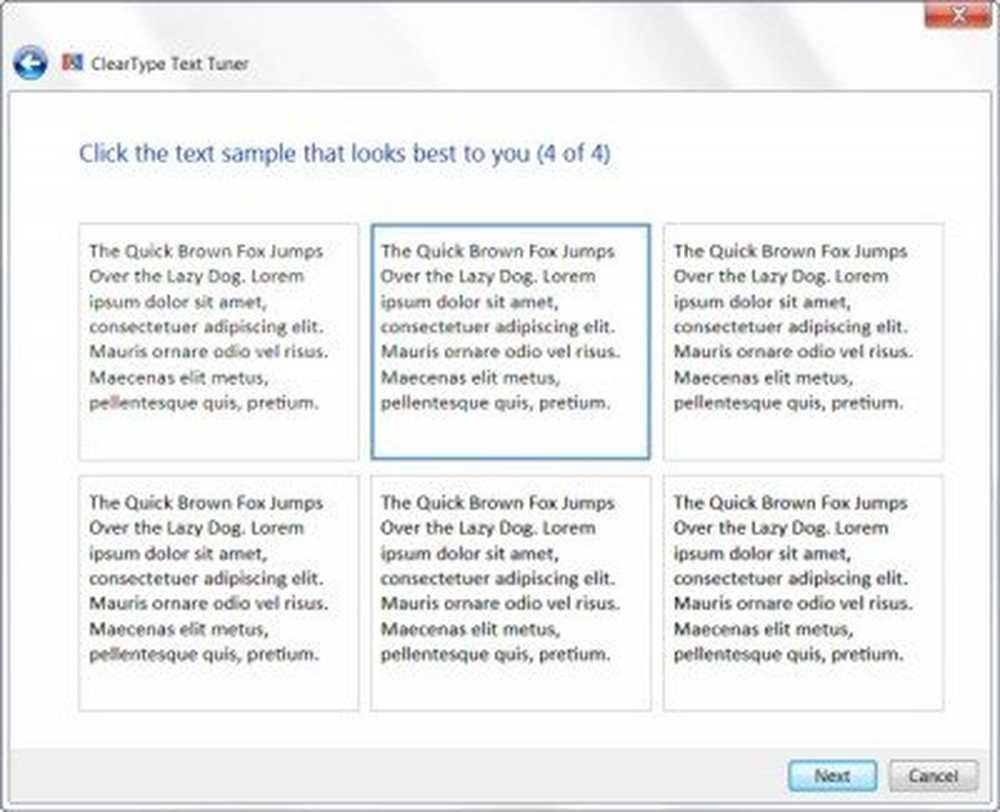Click 'Maecenas elit metus,' in bottom-right sample

point(763,629)
